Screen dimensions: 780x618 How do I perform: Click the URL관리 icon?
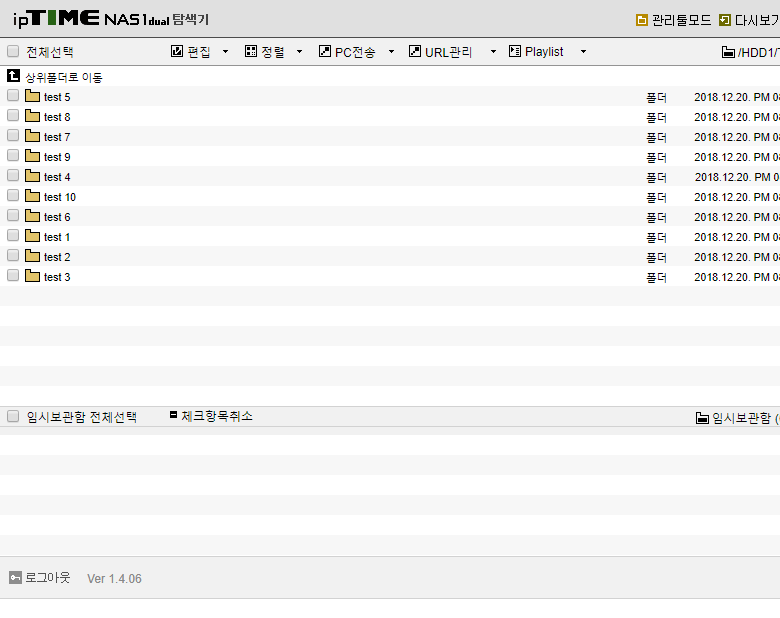(415, 51)
